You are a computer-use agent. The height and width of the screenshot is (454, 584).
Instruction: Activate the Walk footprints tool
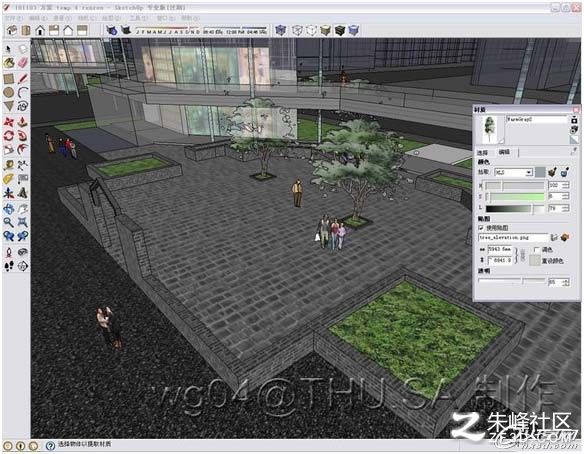point(9,266)
